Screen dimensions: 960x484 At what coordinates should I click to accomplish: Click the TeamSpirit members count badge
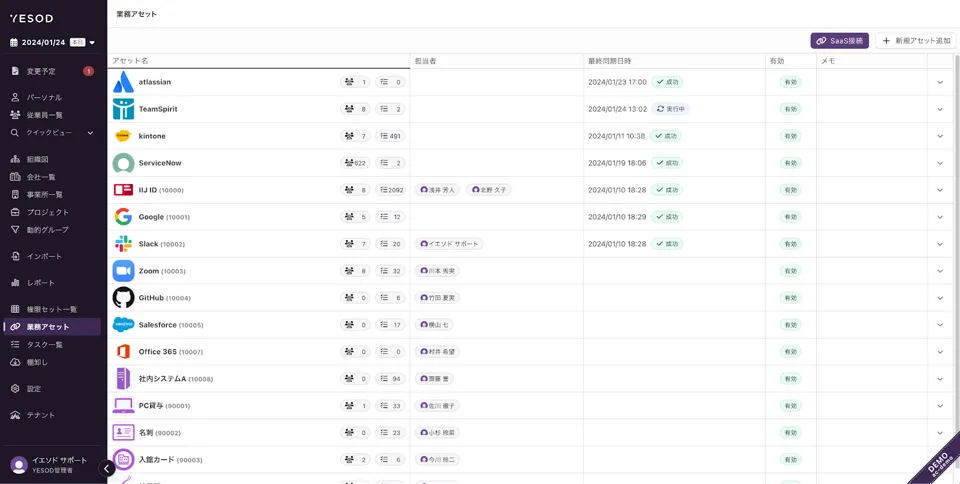coord(355,109)
